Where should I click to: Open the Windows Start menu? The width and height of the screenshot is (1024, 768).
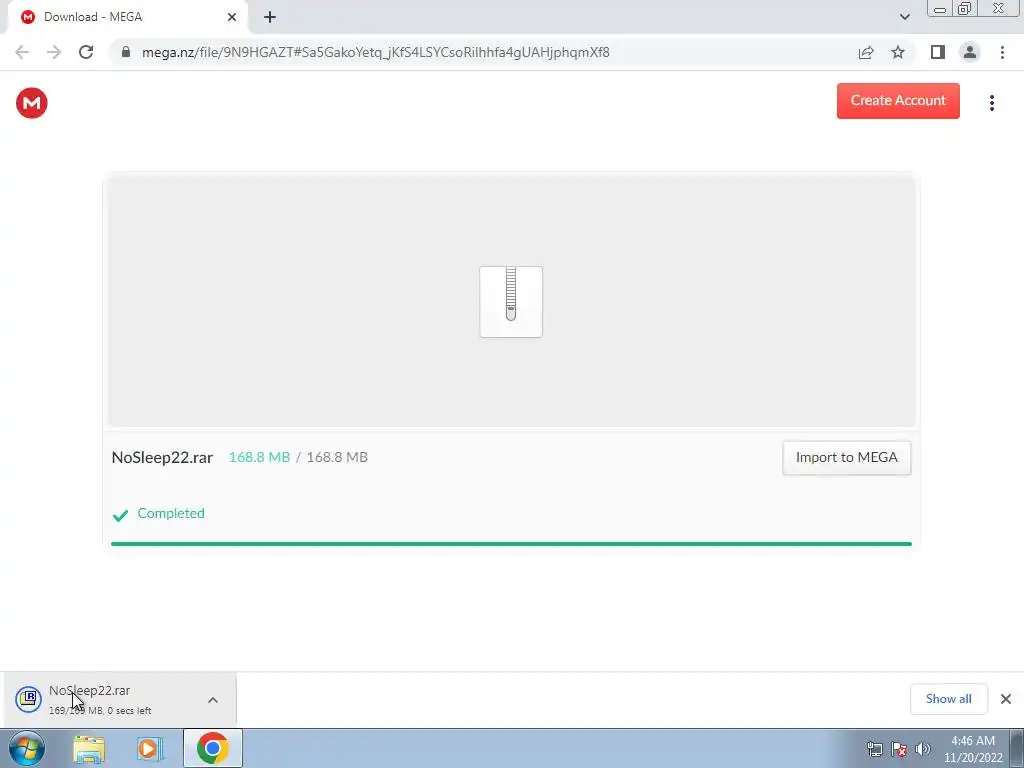pos(27,748)
